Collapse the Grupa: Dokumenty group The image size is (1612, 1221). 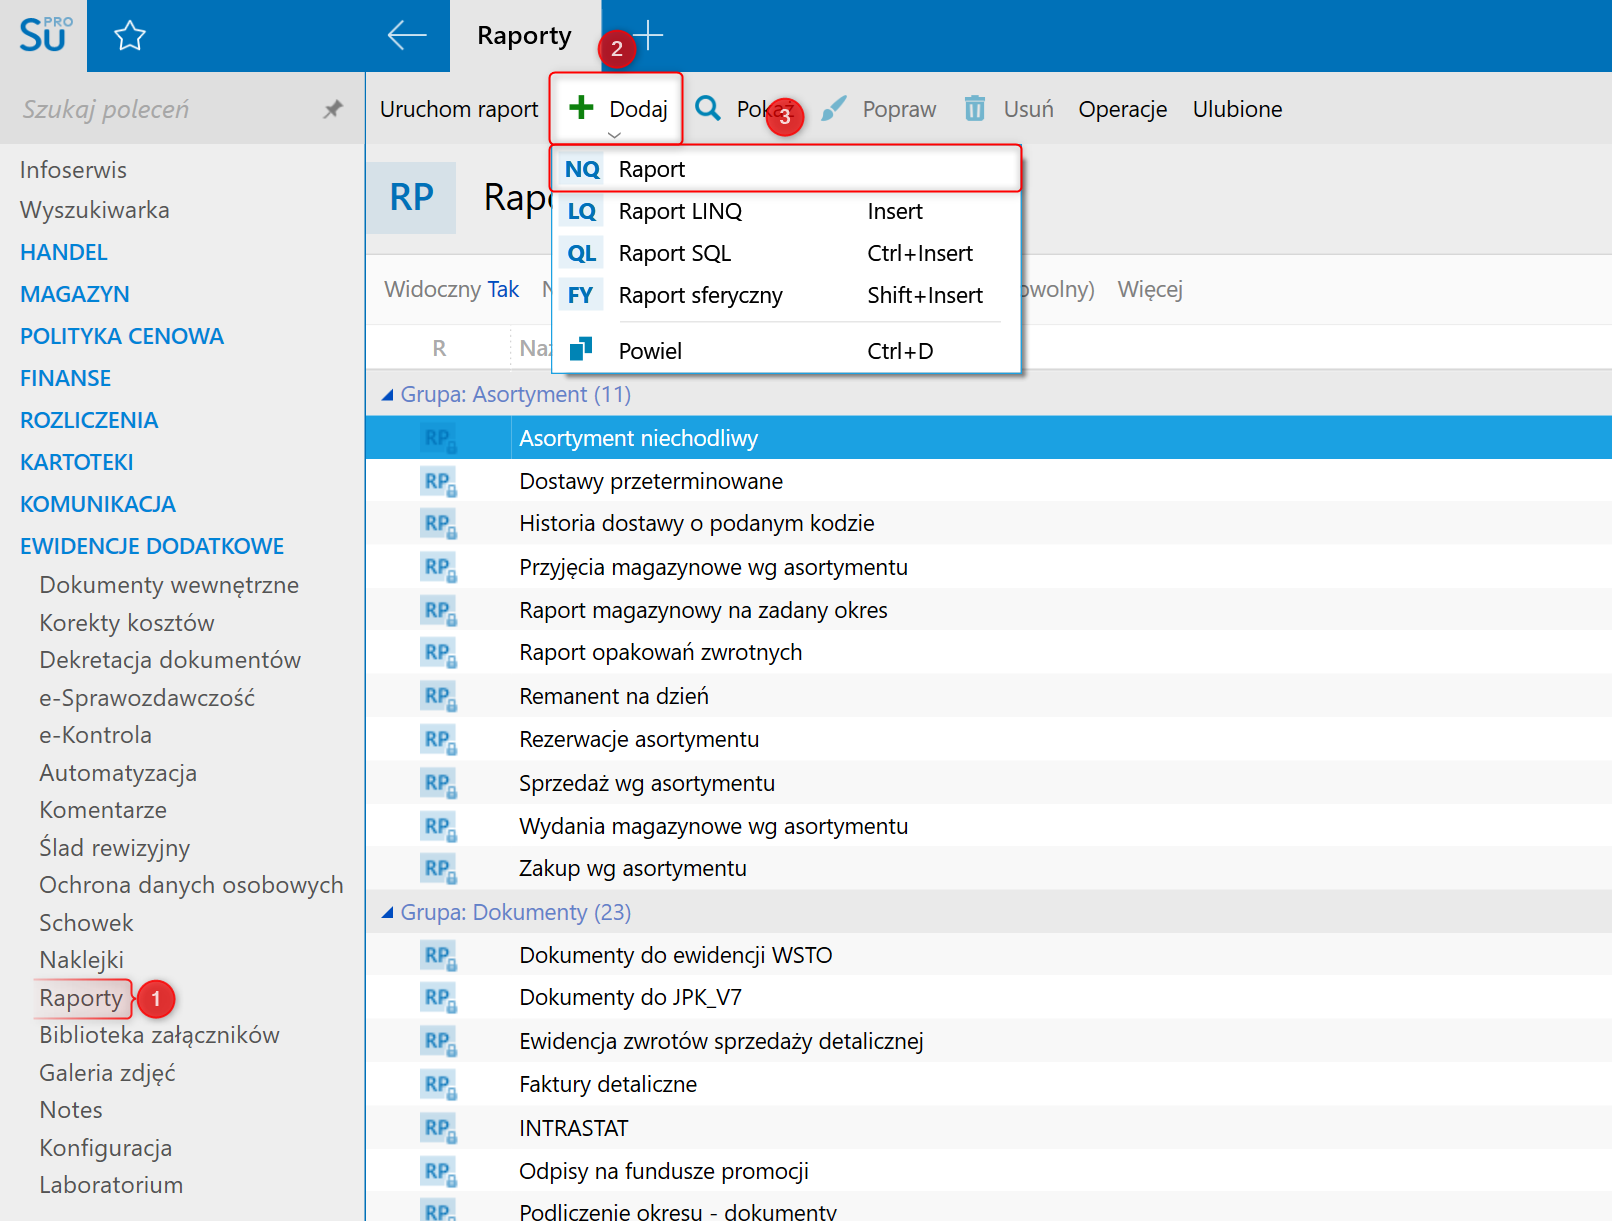(388, 913)
